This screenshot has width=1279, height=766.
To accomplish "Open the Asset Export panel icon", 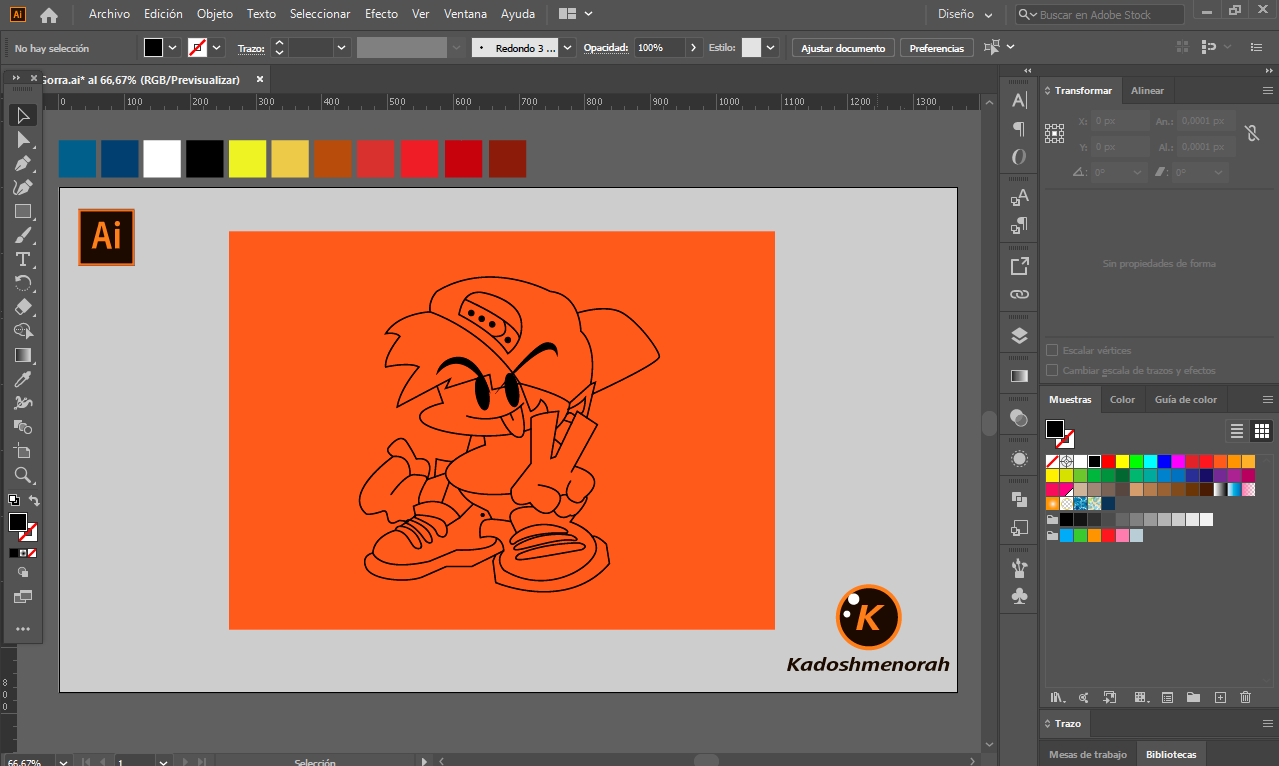I will point(1019,266).
